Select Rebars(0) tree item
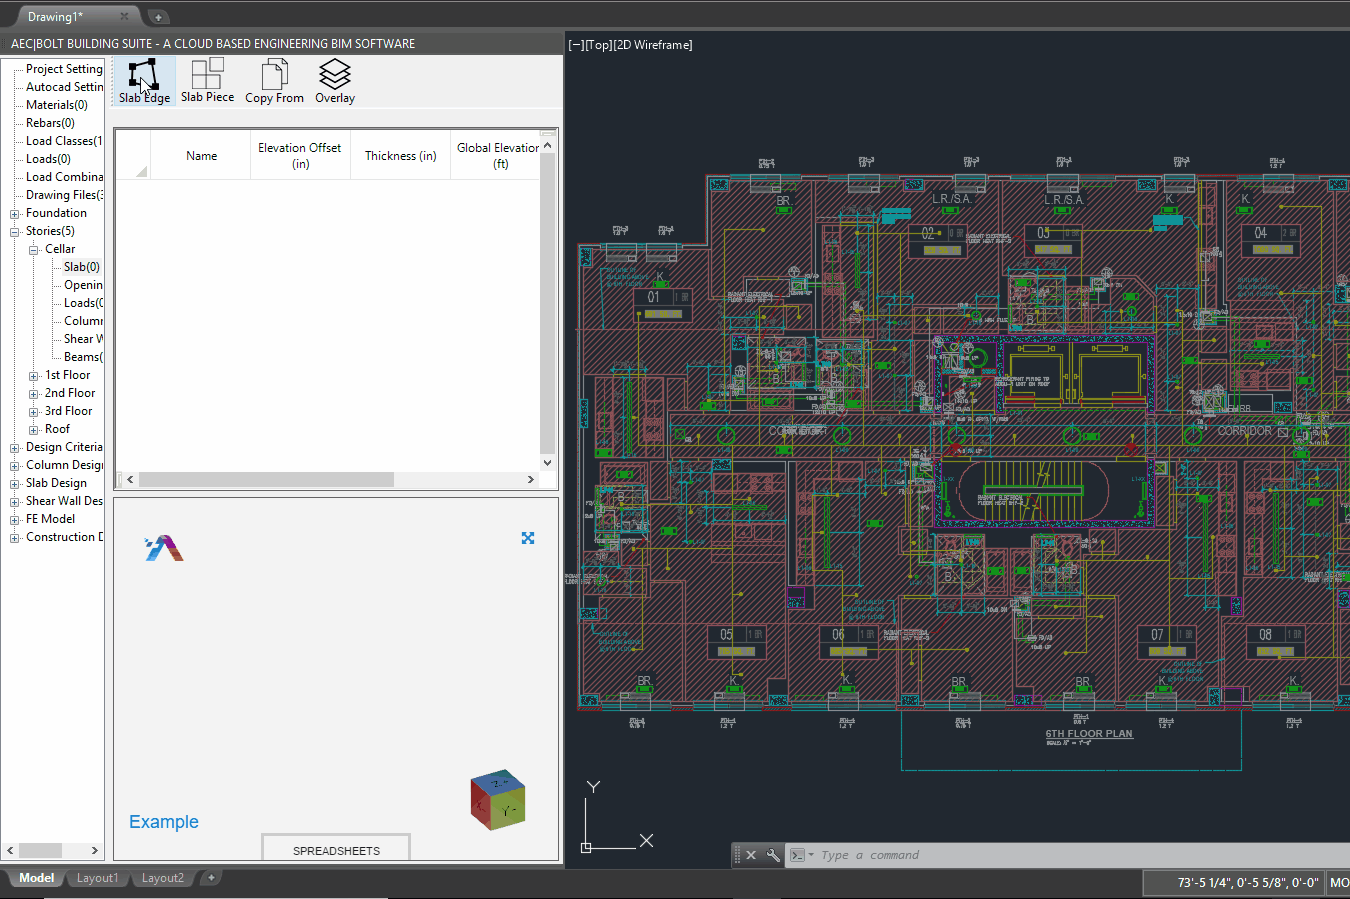Image resolution: width=1350 pixels, height=899 pixels. tap(50, 123)
